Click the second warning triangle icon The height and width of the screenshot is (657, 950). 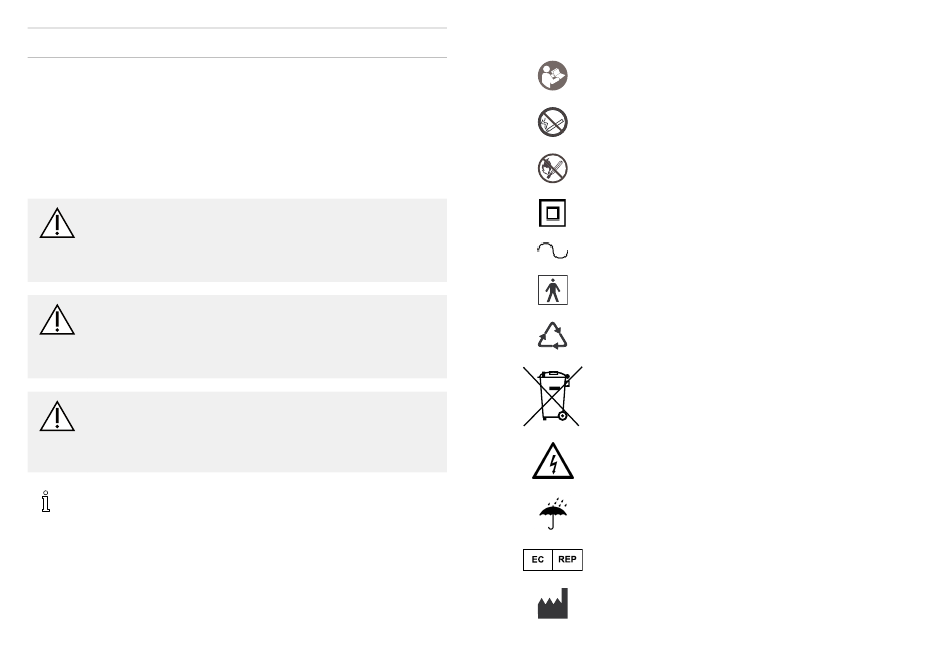[x=57, y=319]
